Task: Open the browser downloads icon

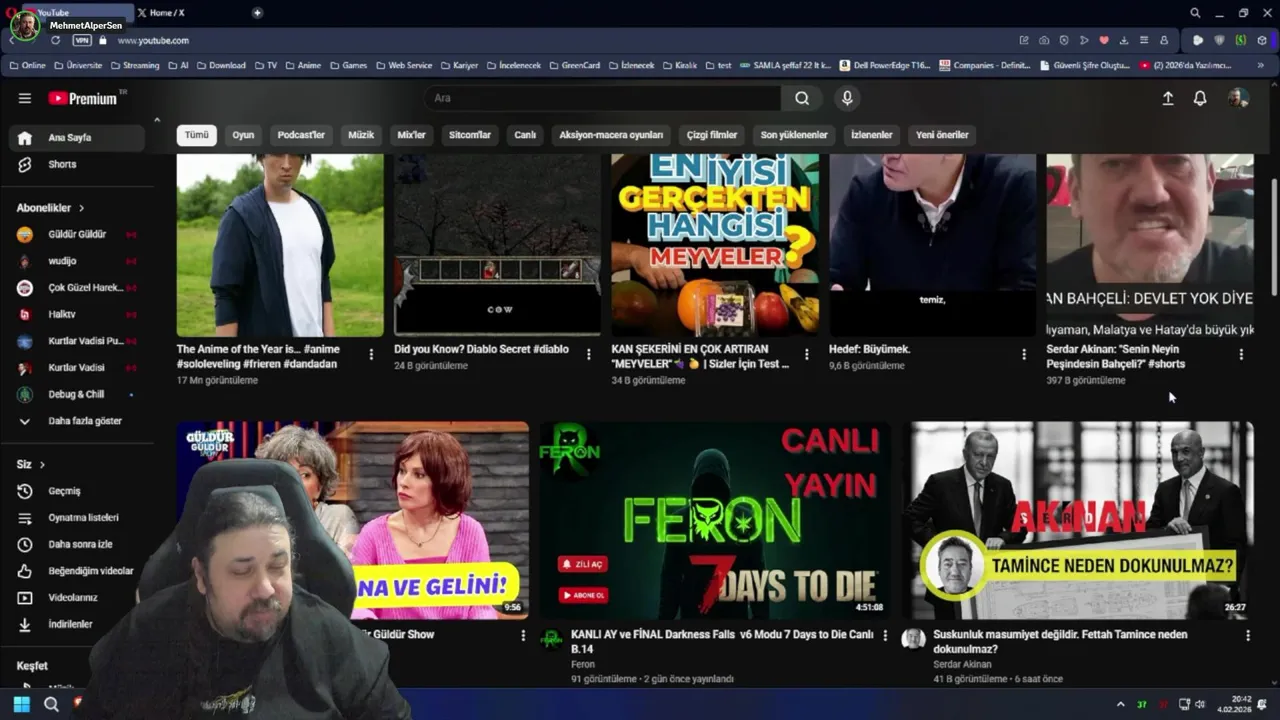Action: pos(1124,40)
